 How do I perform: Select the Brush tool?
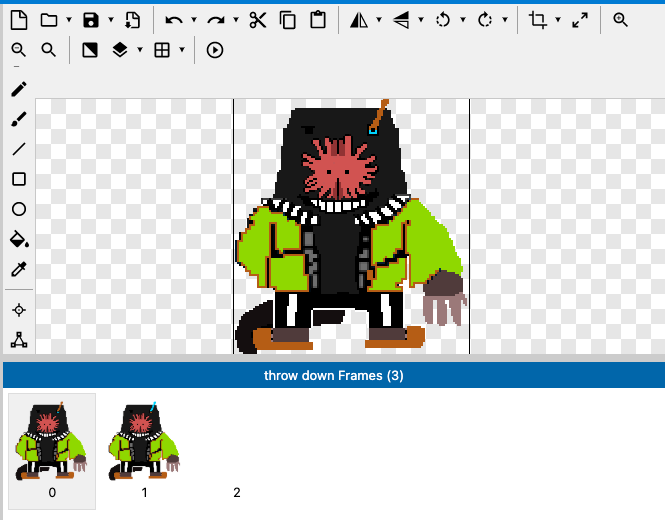pos(19,119)
